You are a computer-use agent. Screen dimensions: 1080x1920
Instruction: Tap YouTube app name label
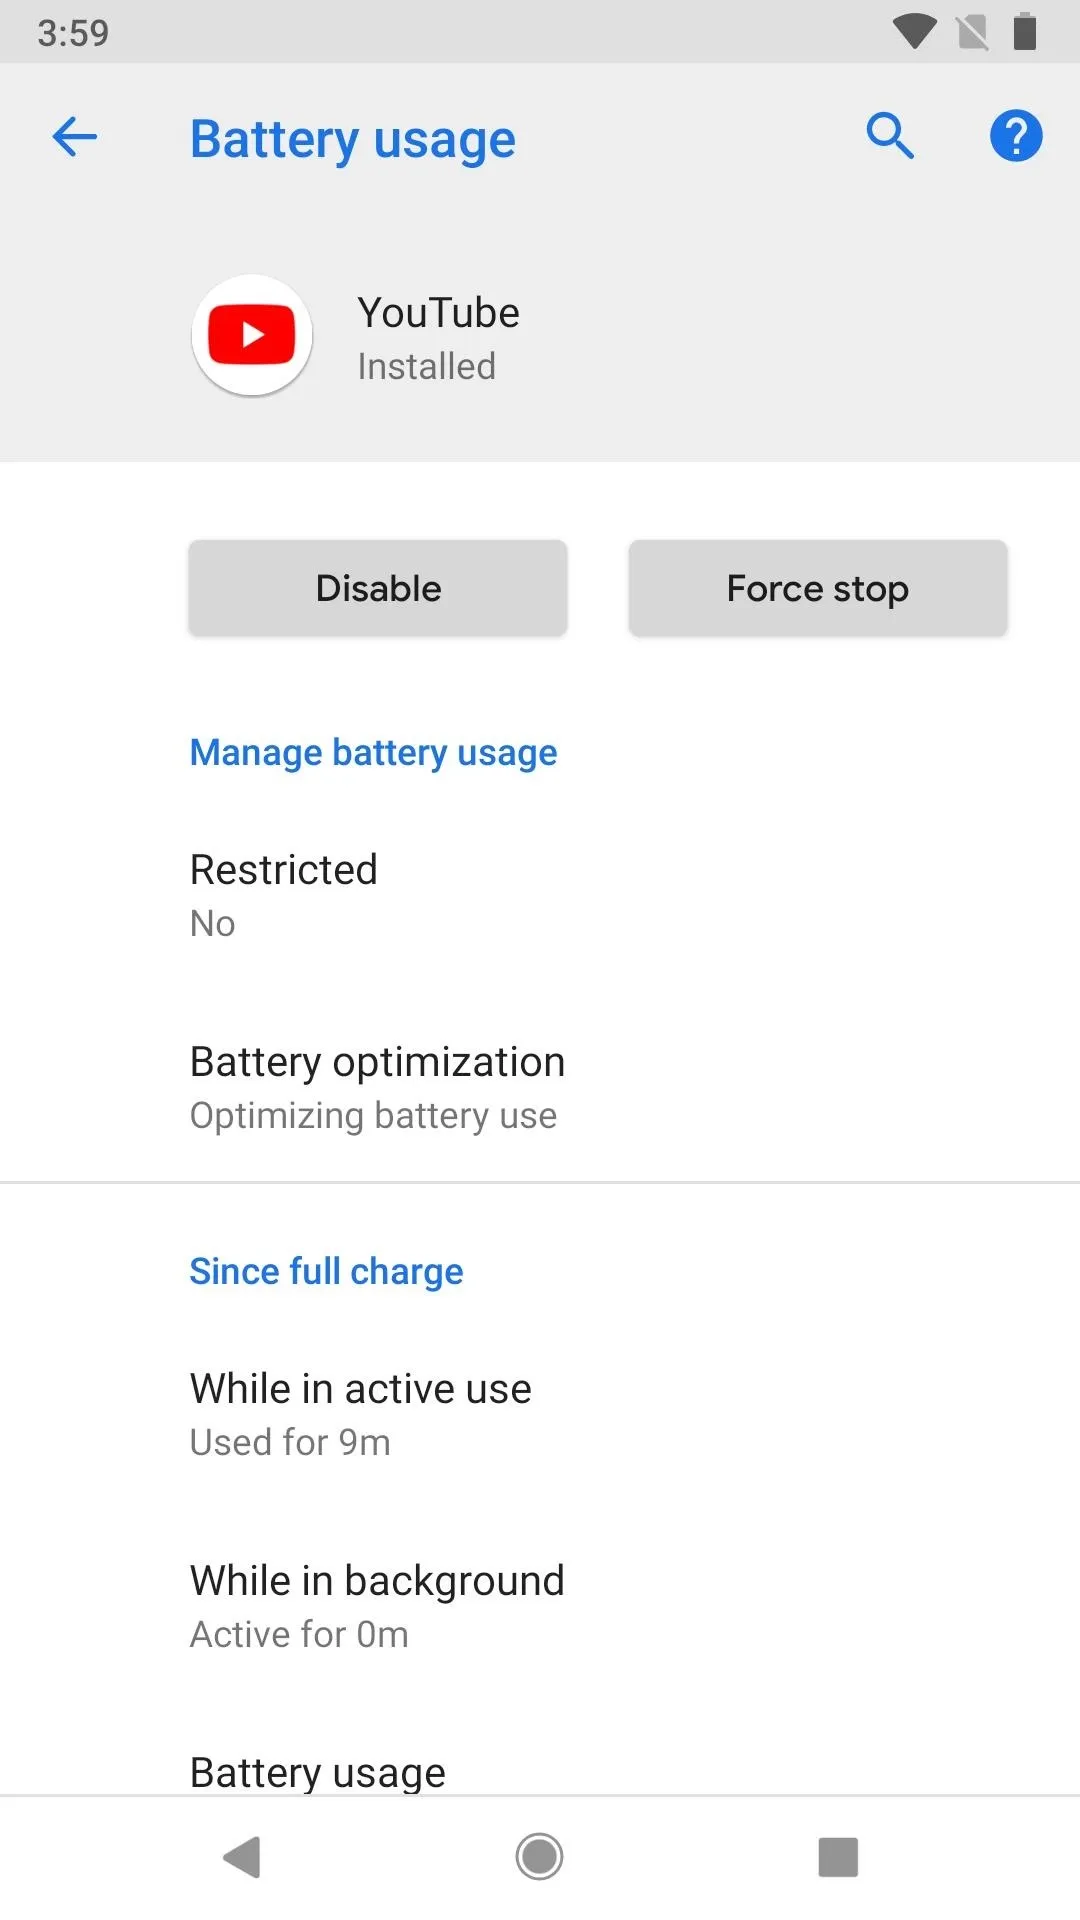438,313
